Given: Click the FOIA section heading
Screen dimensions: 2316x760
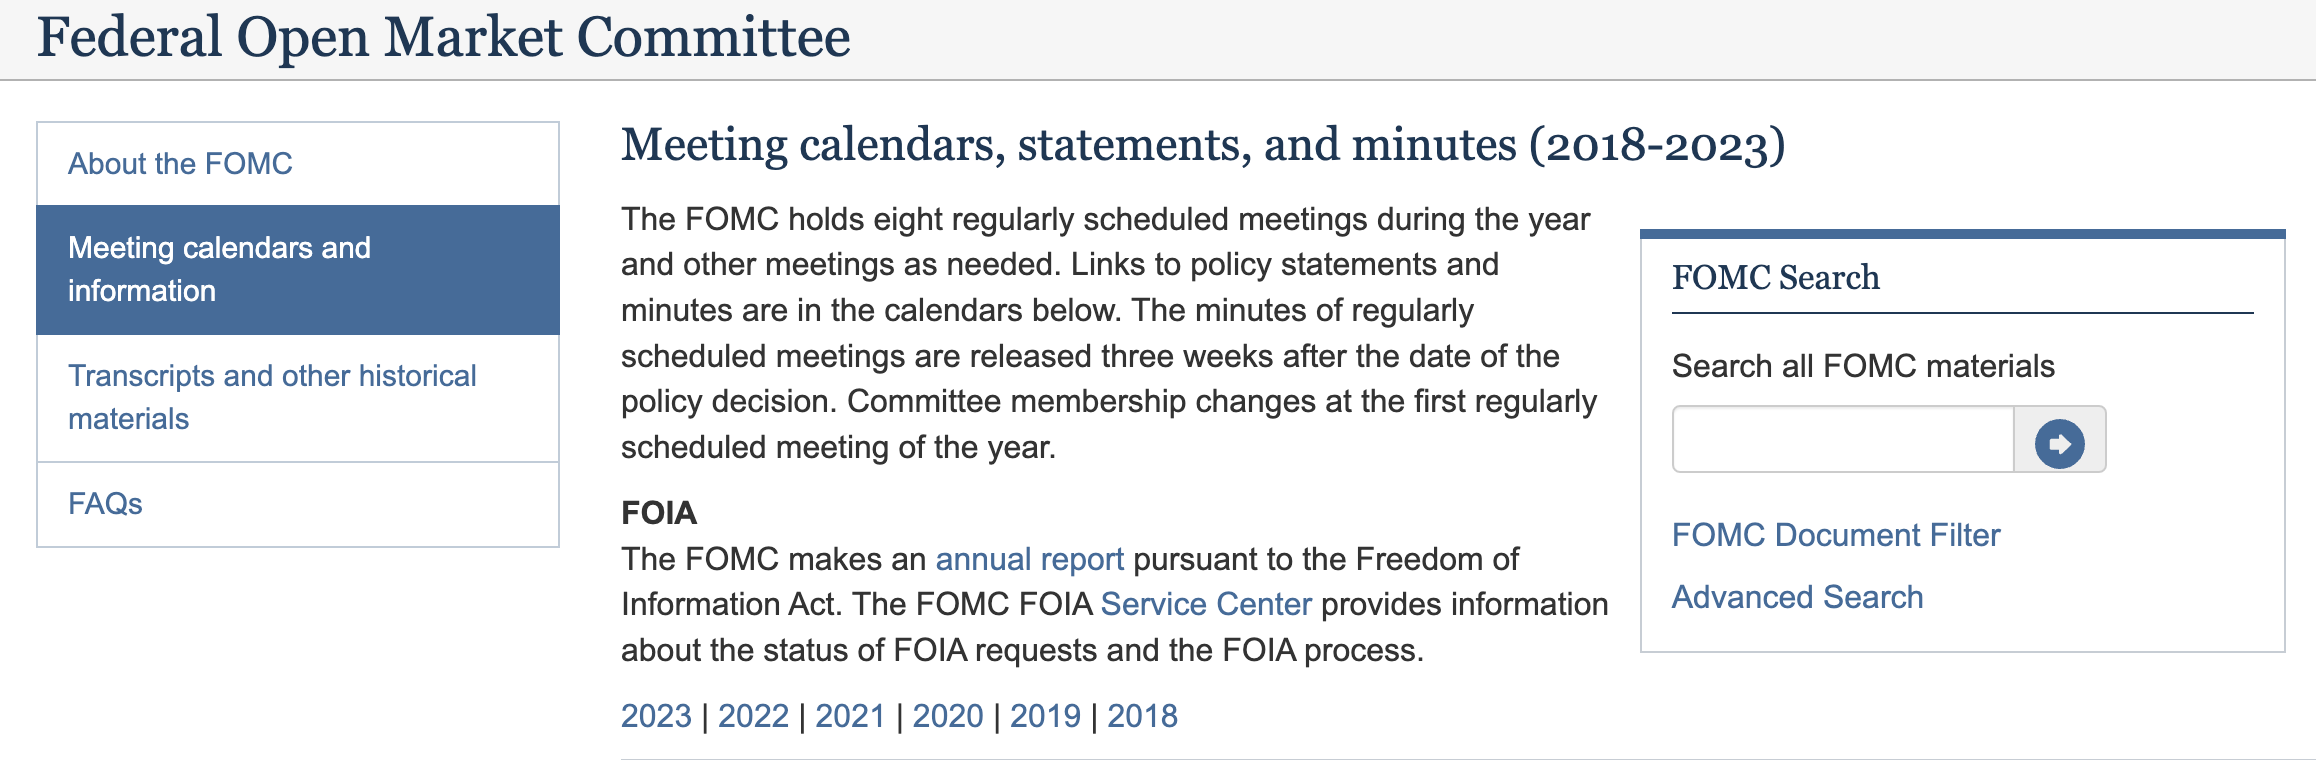Looking at the screenshot, I should pos(658,513).
